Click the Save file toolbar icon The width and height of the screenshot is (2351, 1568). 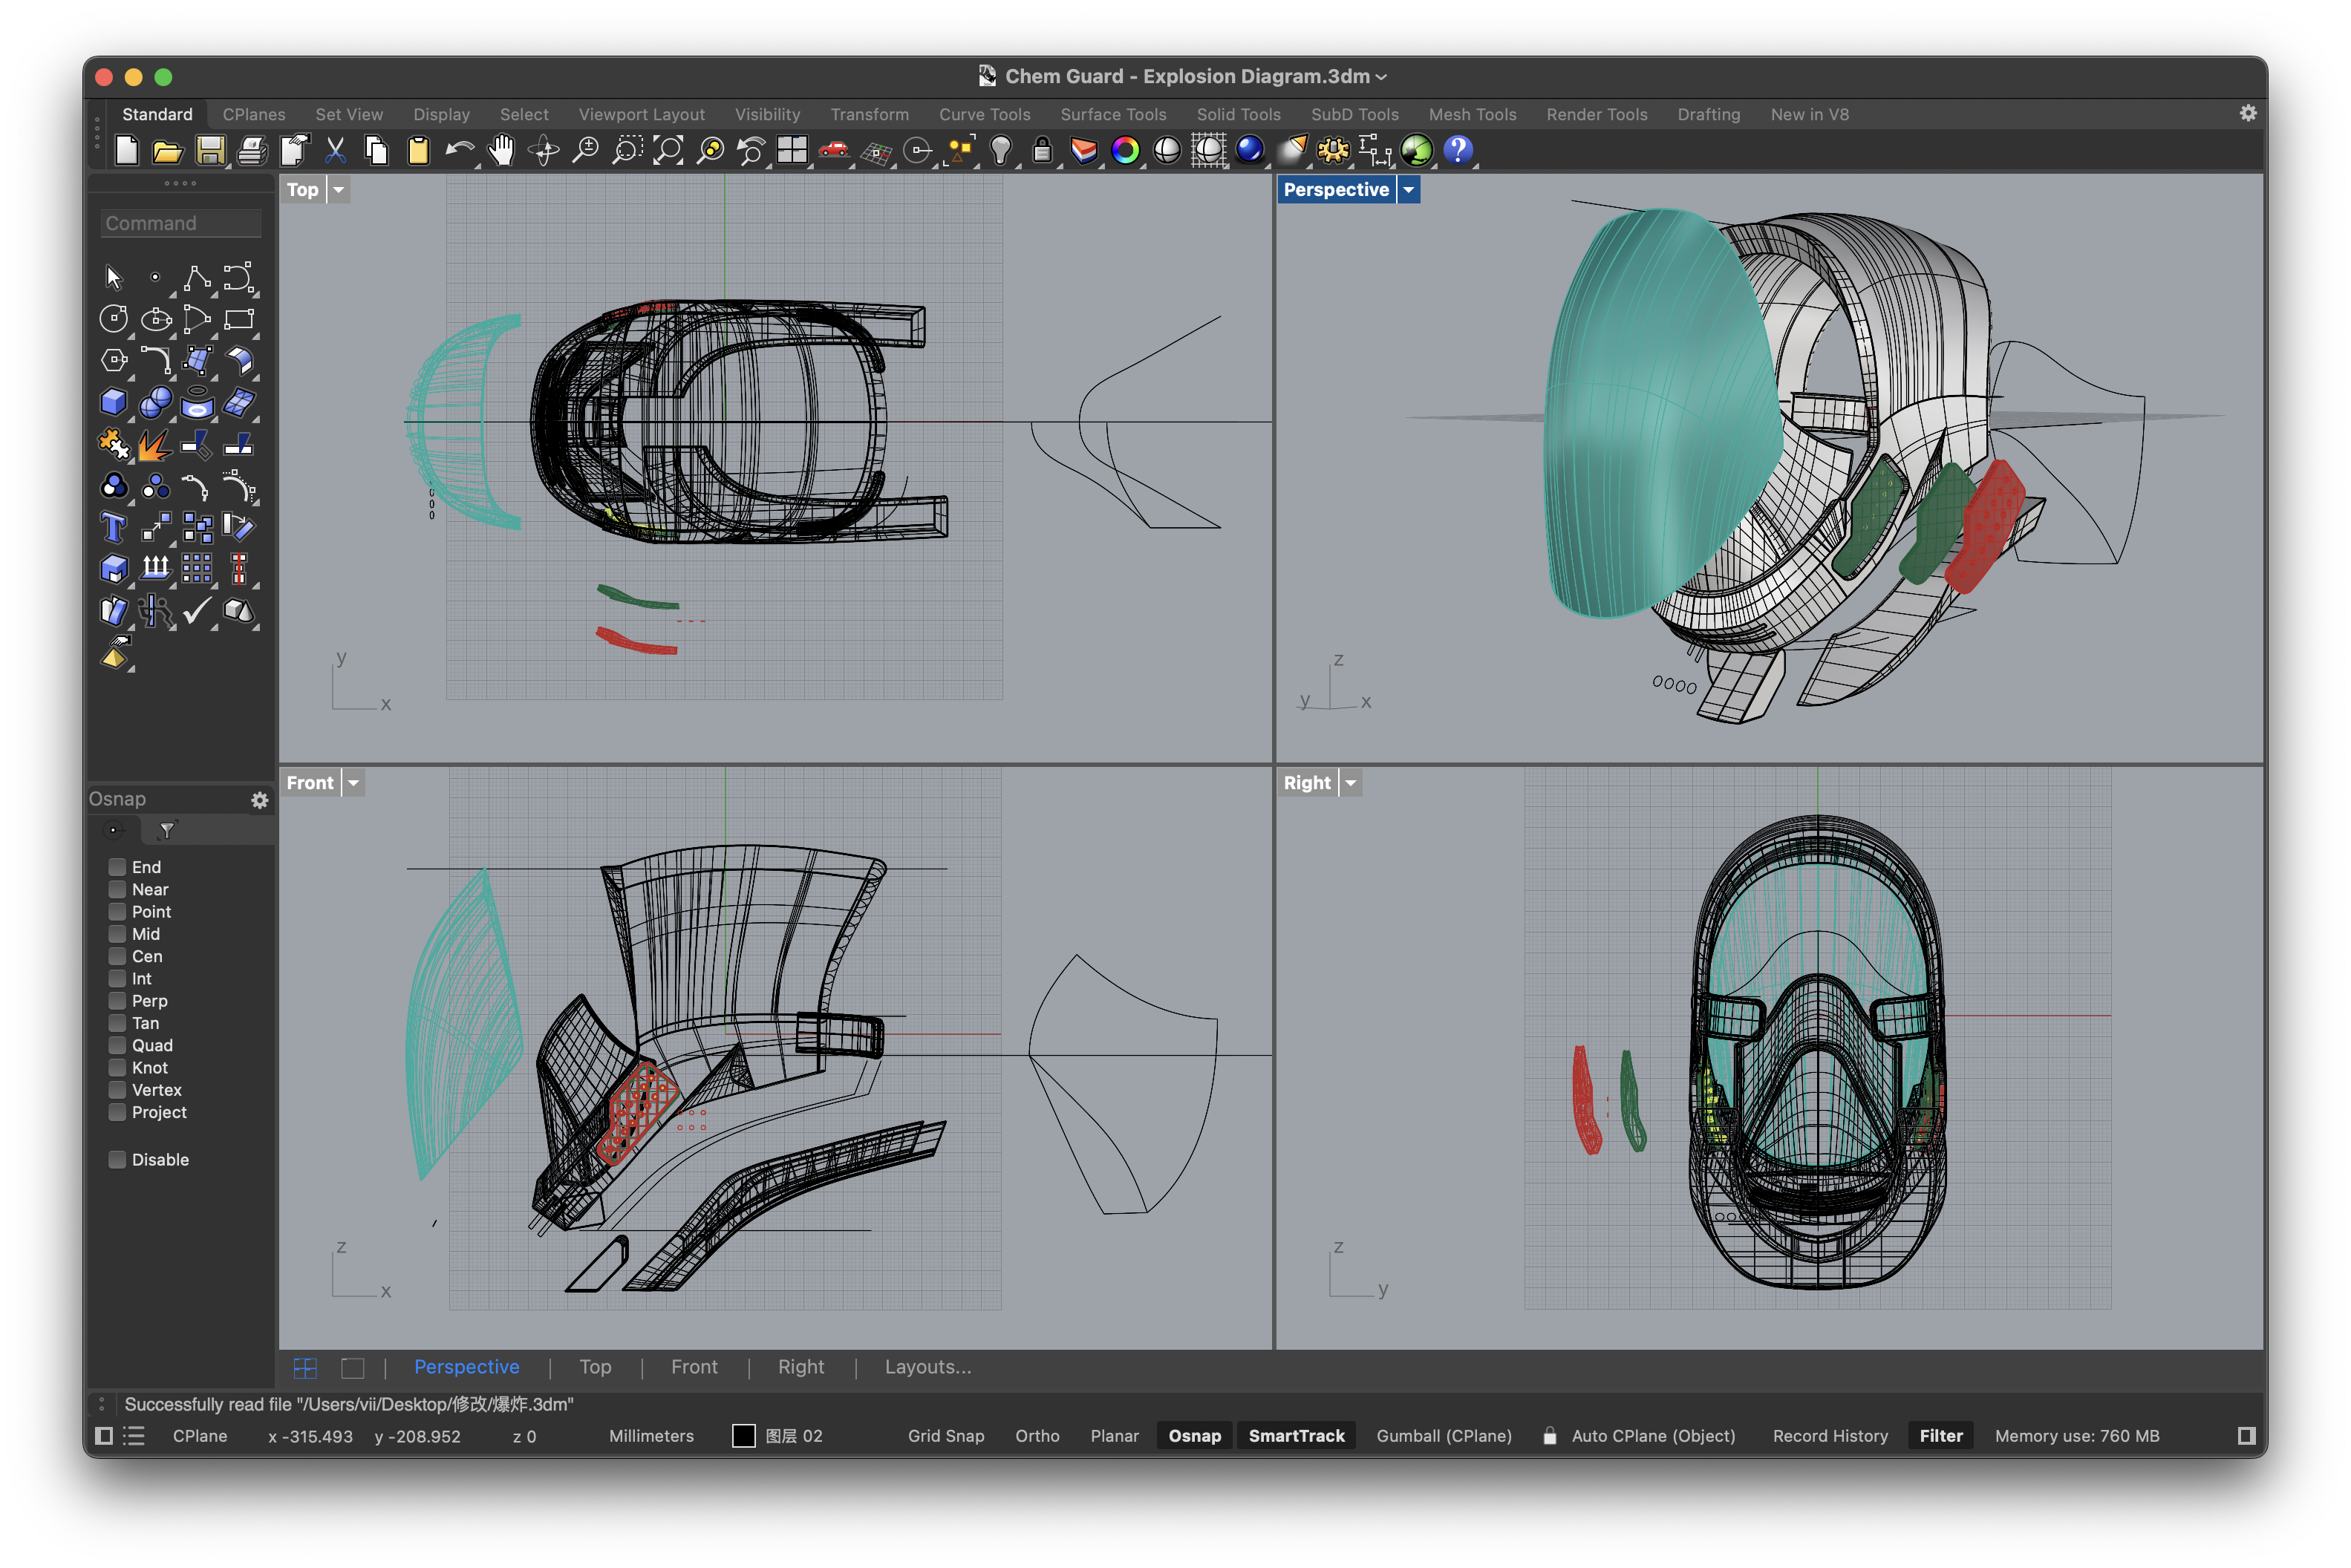210,151
